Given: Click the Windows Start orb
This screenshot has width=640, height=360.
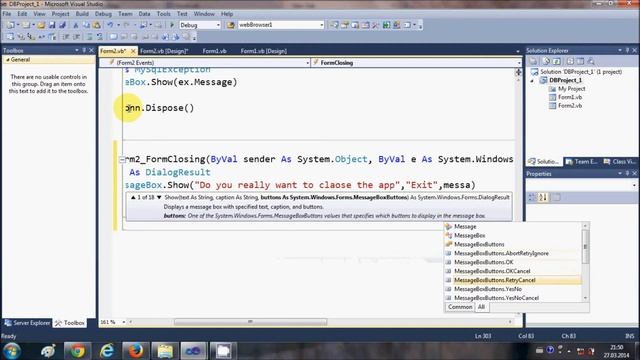Looking at the screenshot, I should pos(12,351).
